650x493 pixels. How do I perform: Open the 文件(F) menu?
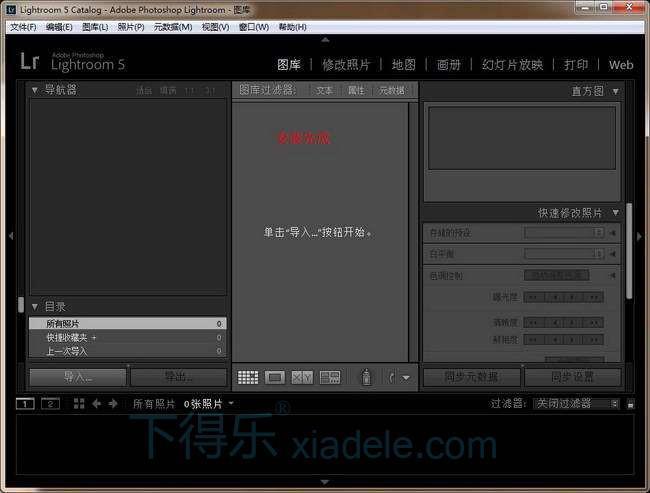pos(23,27)
